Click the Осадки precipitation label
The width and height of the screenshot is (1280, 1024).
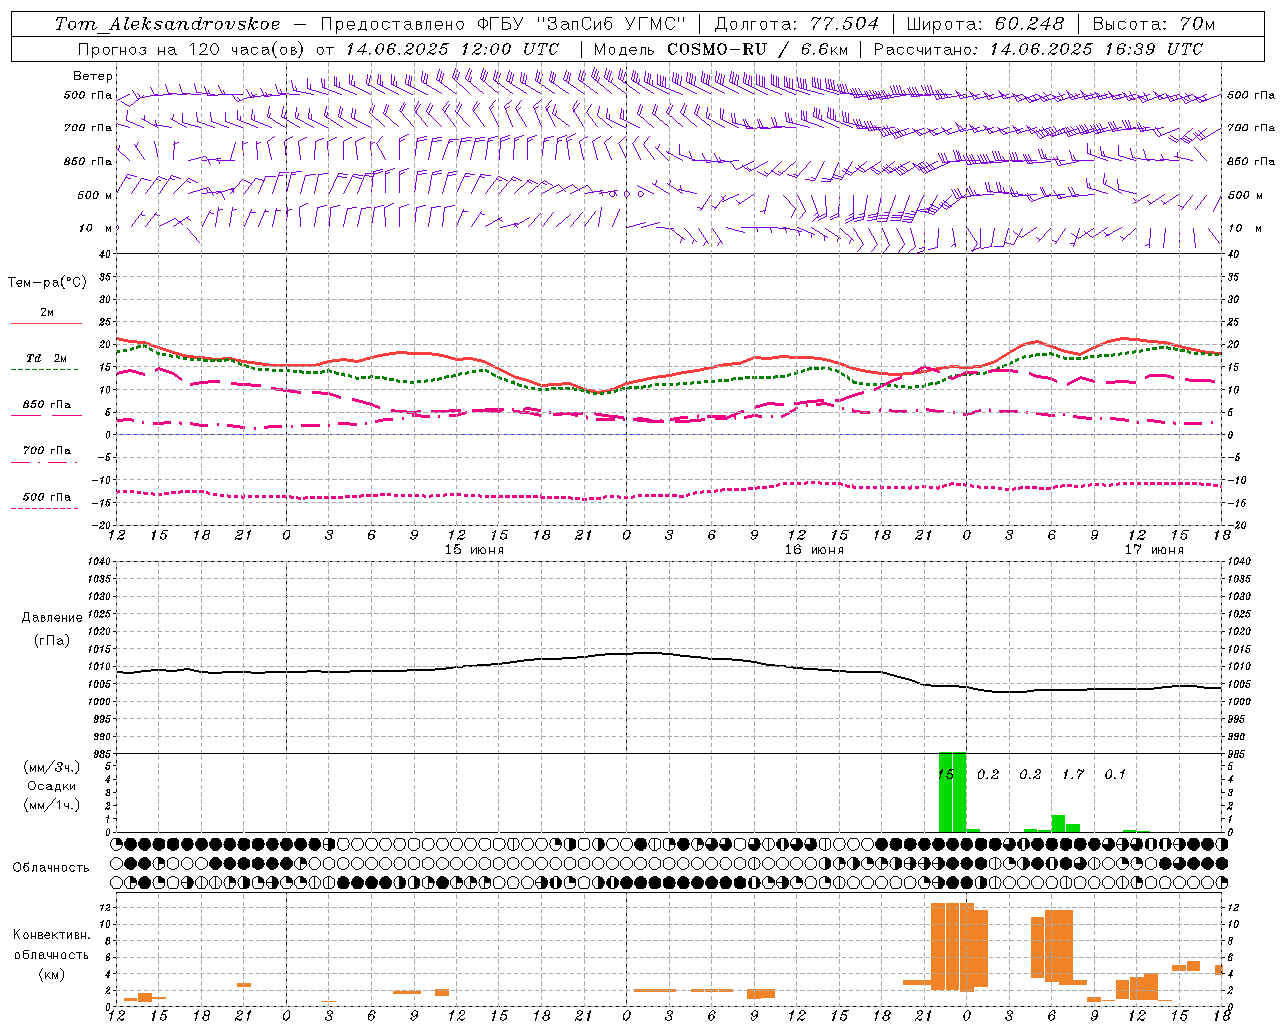52,786
